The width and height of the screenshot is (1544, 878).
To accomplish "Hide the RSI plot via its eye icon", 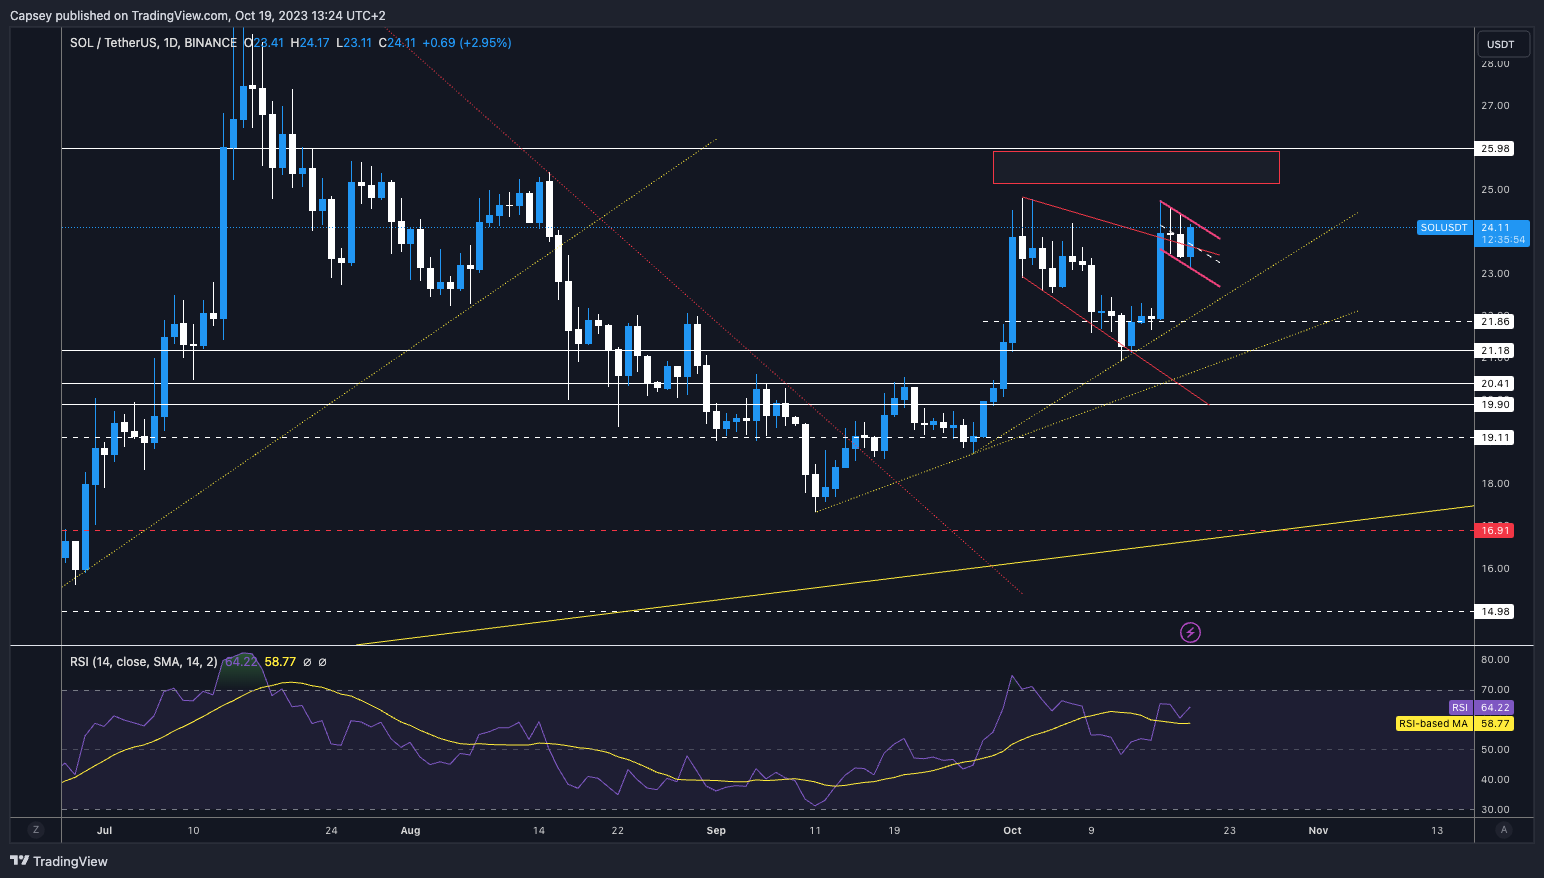I will pyautogui.click(x=307, y=662).
